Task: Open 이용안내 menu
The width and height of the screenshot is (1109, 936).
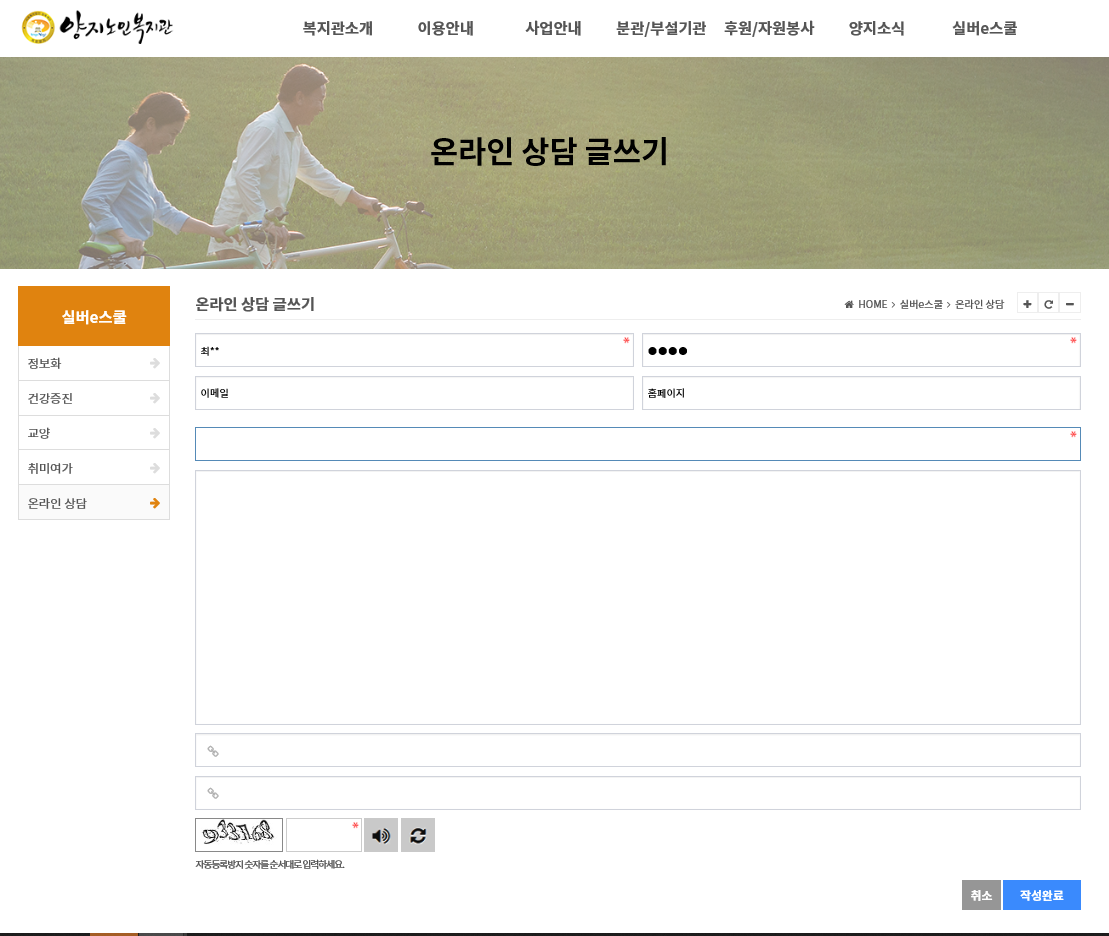Action: (446, 28)
